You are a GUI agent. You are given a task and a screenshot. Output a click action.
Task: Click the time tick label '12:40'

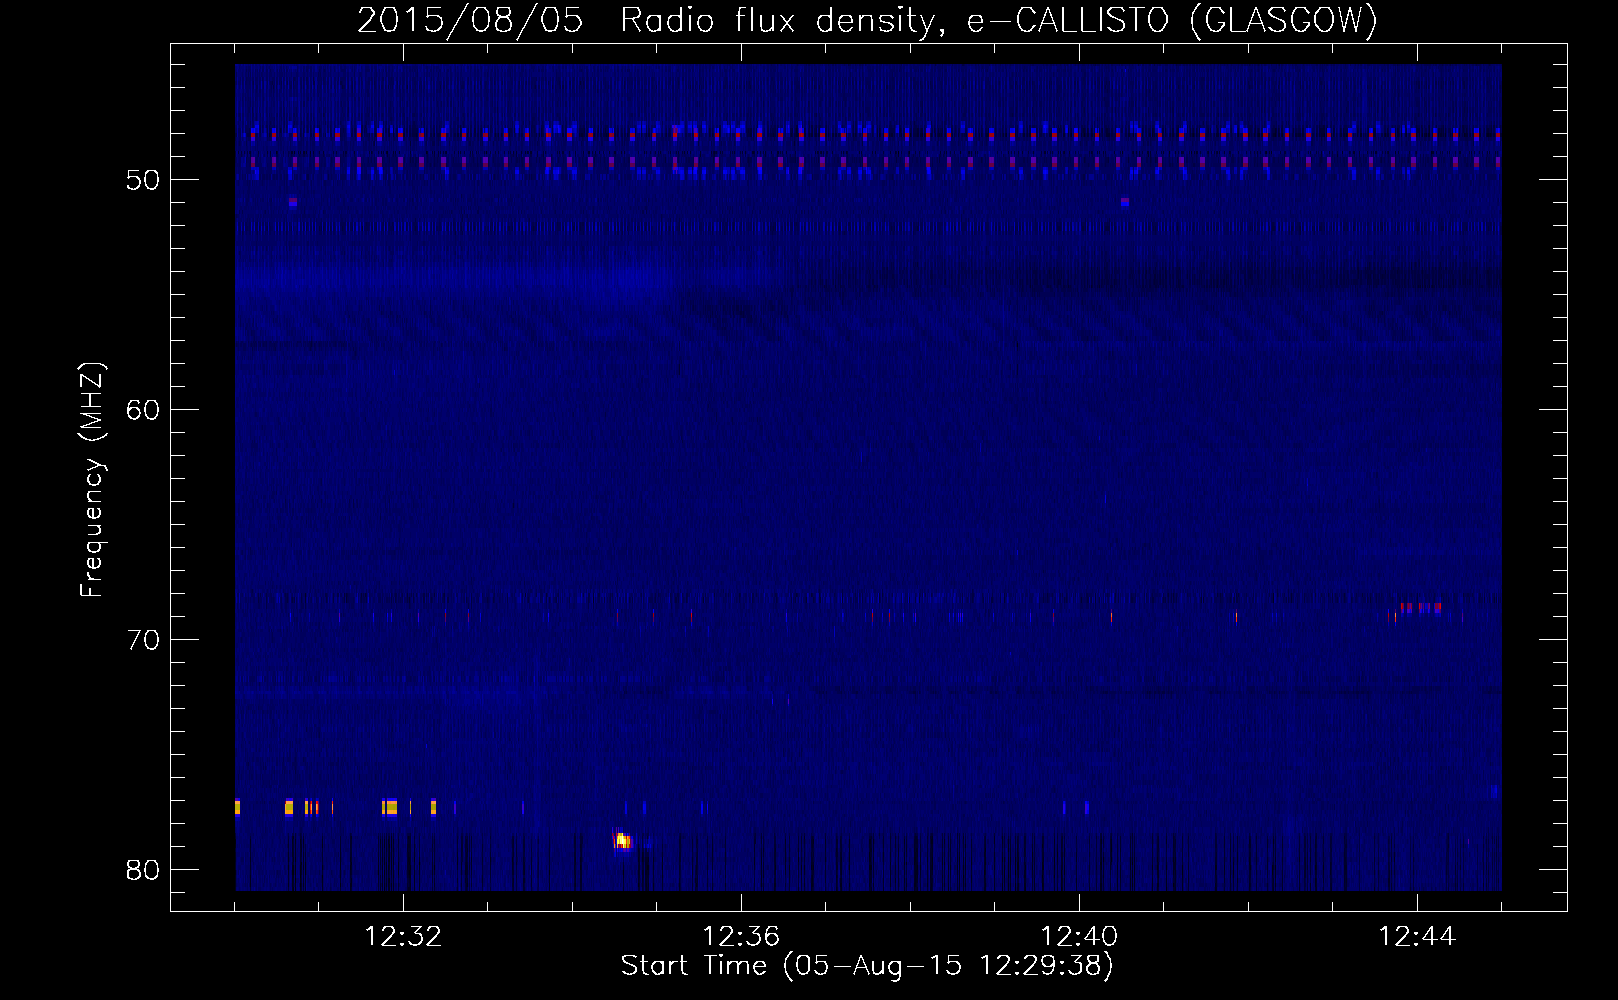click(1079, 937)
